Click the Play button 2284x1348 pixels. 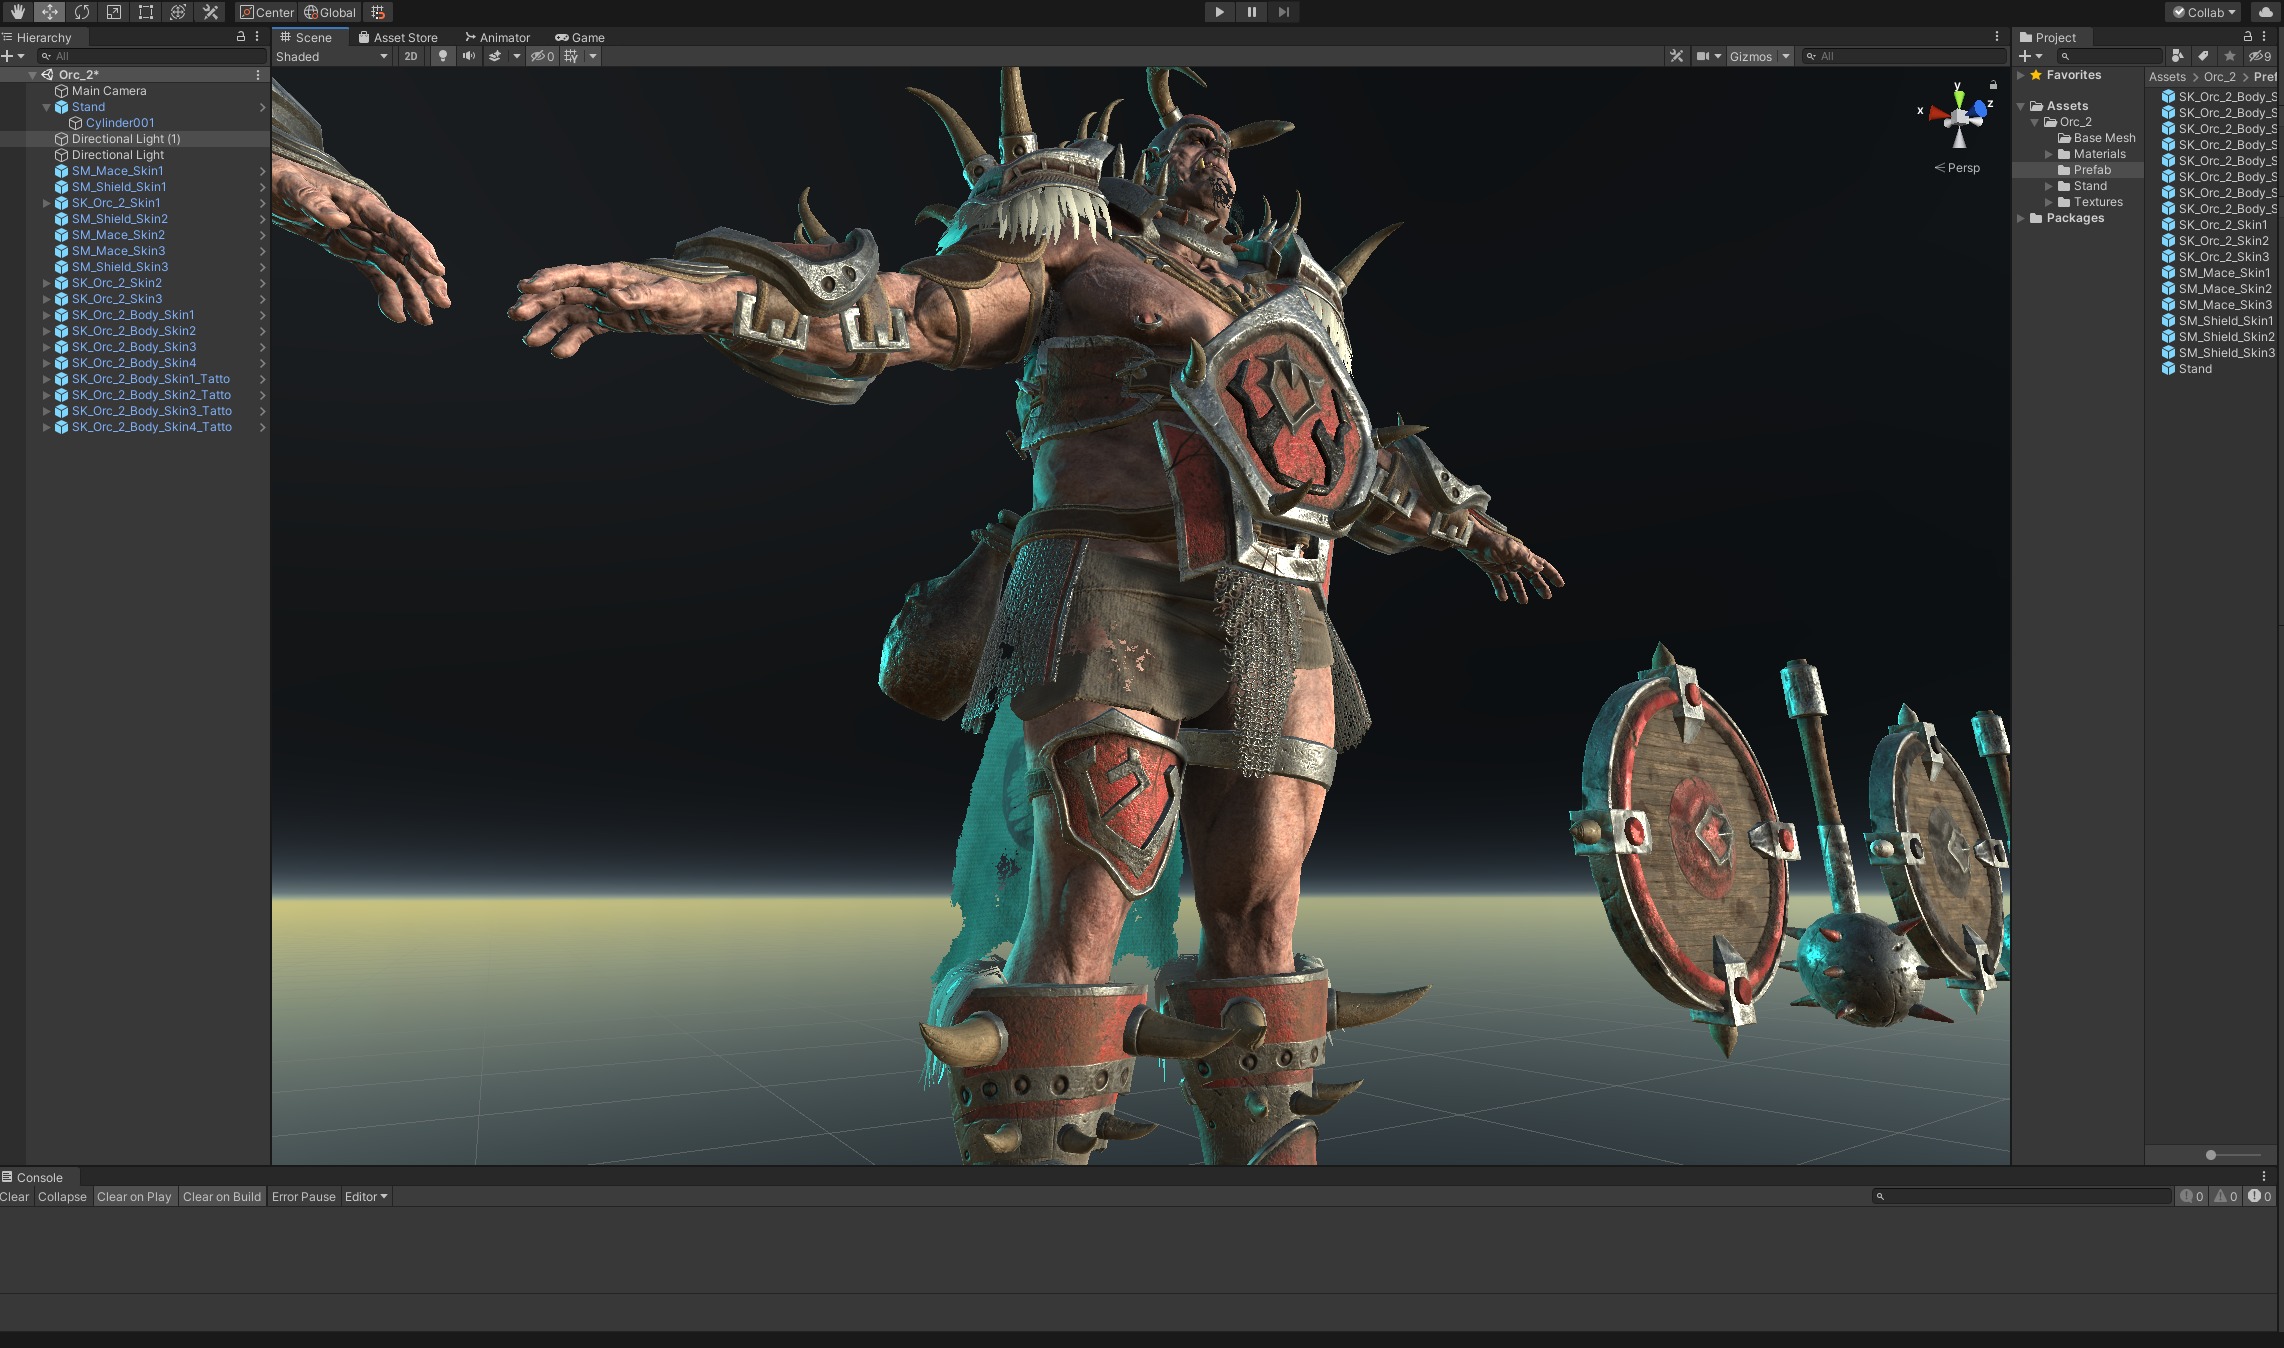pyautogui.click(x=1219, y=12)
